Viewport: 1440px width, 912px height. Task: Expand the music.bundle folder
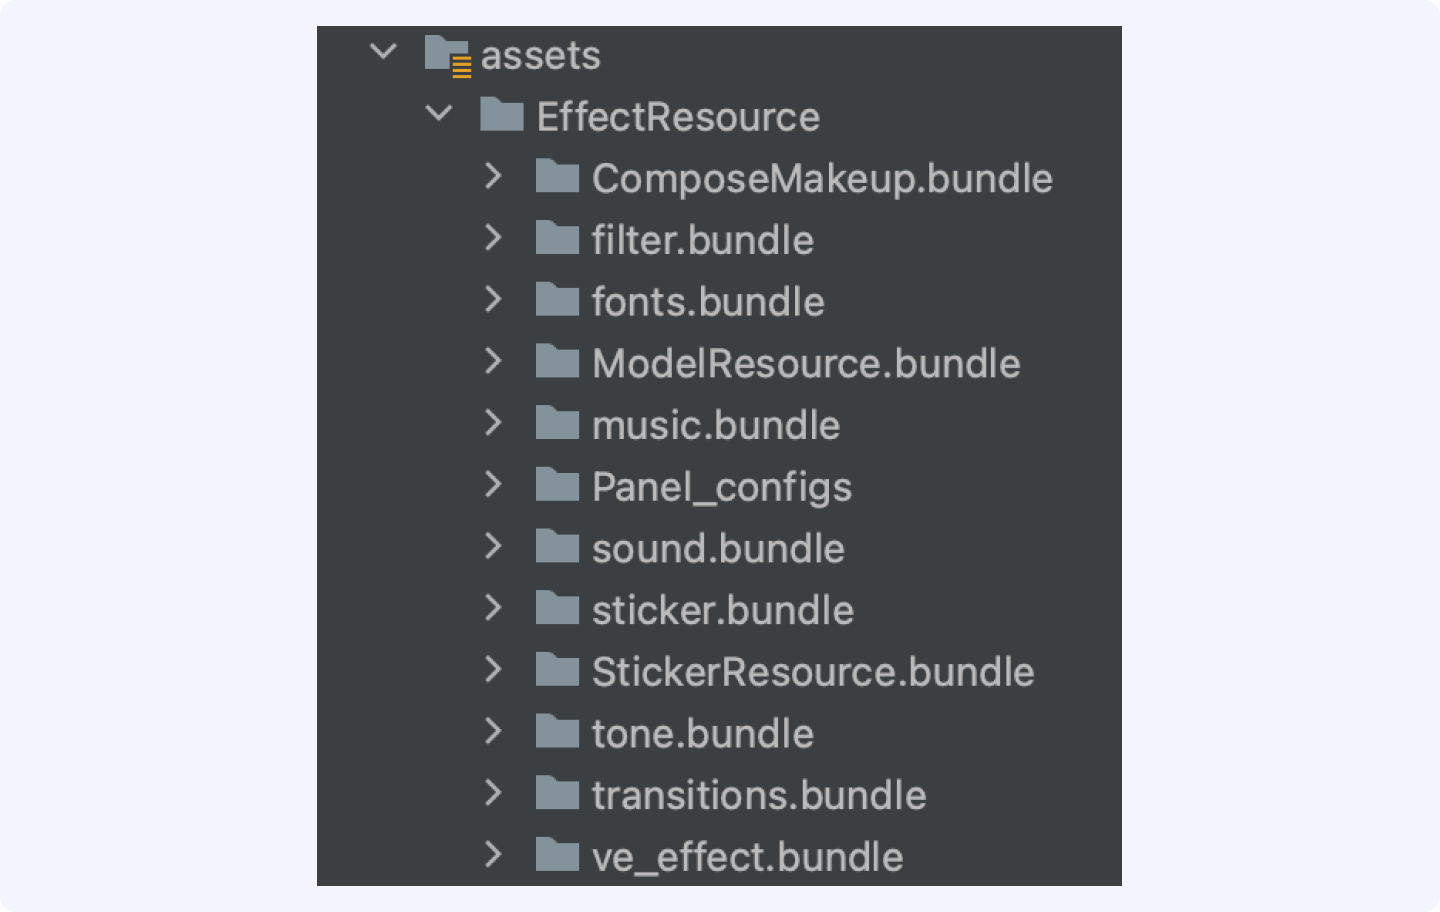click(x=493, y=423)
